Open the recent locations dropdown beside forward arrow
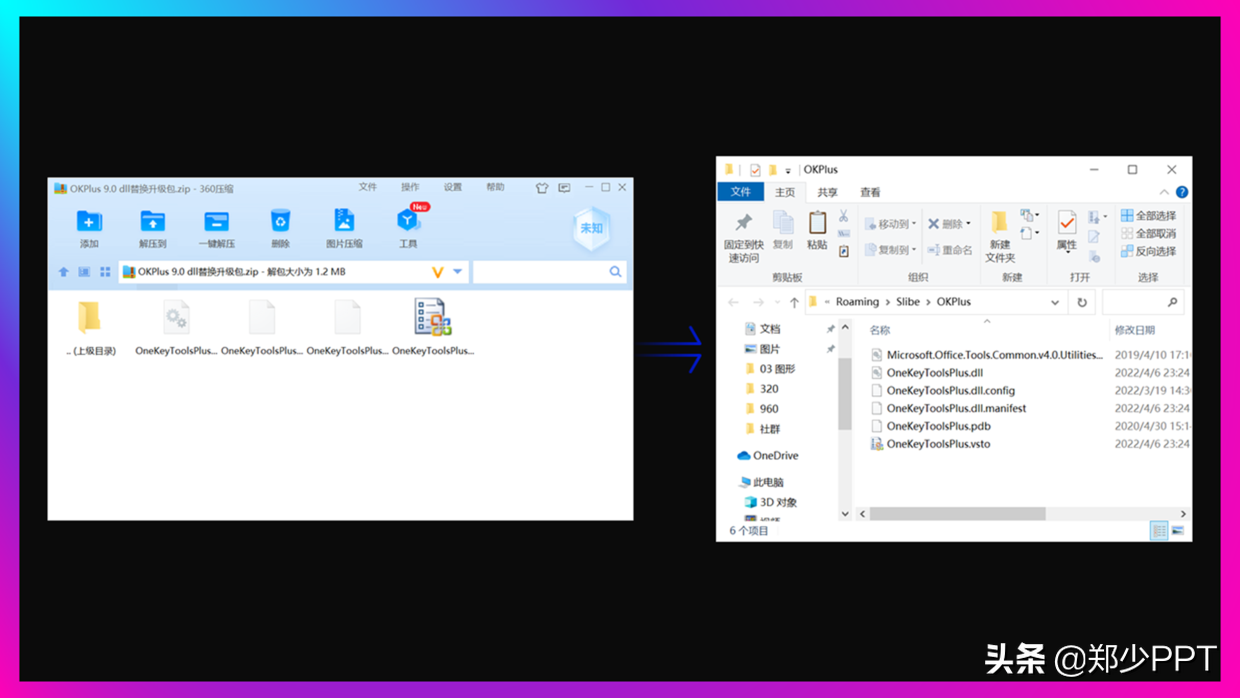 [x=777, y=302]
